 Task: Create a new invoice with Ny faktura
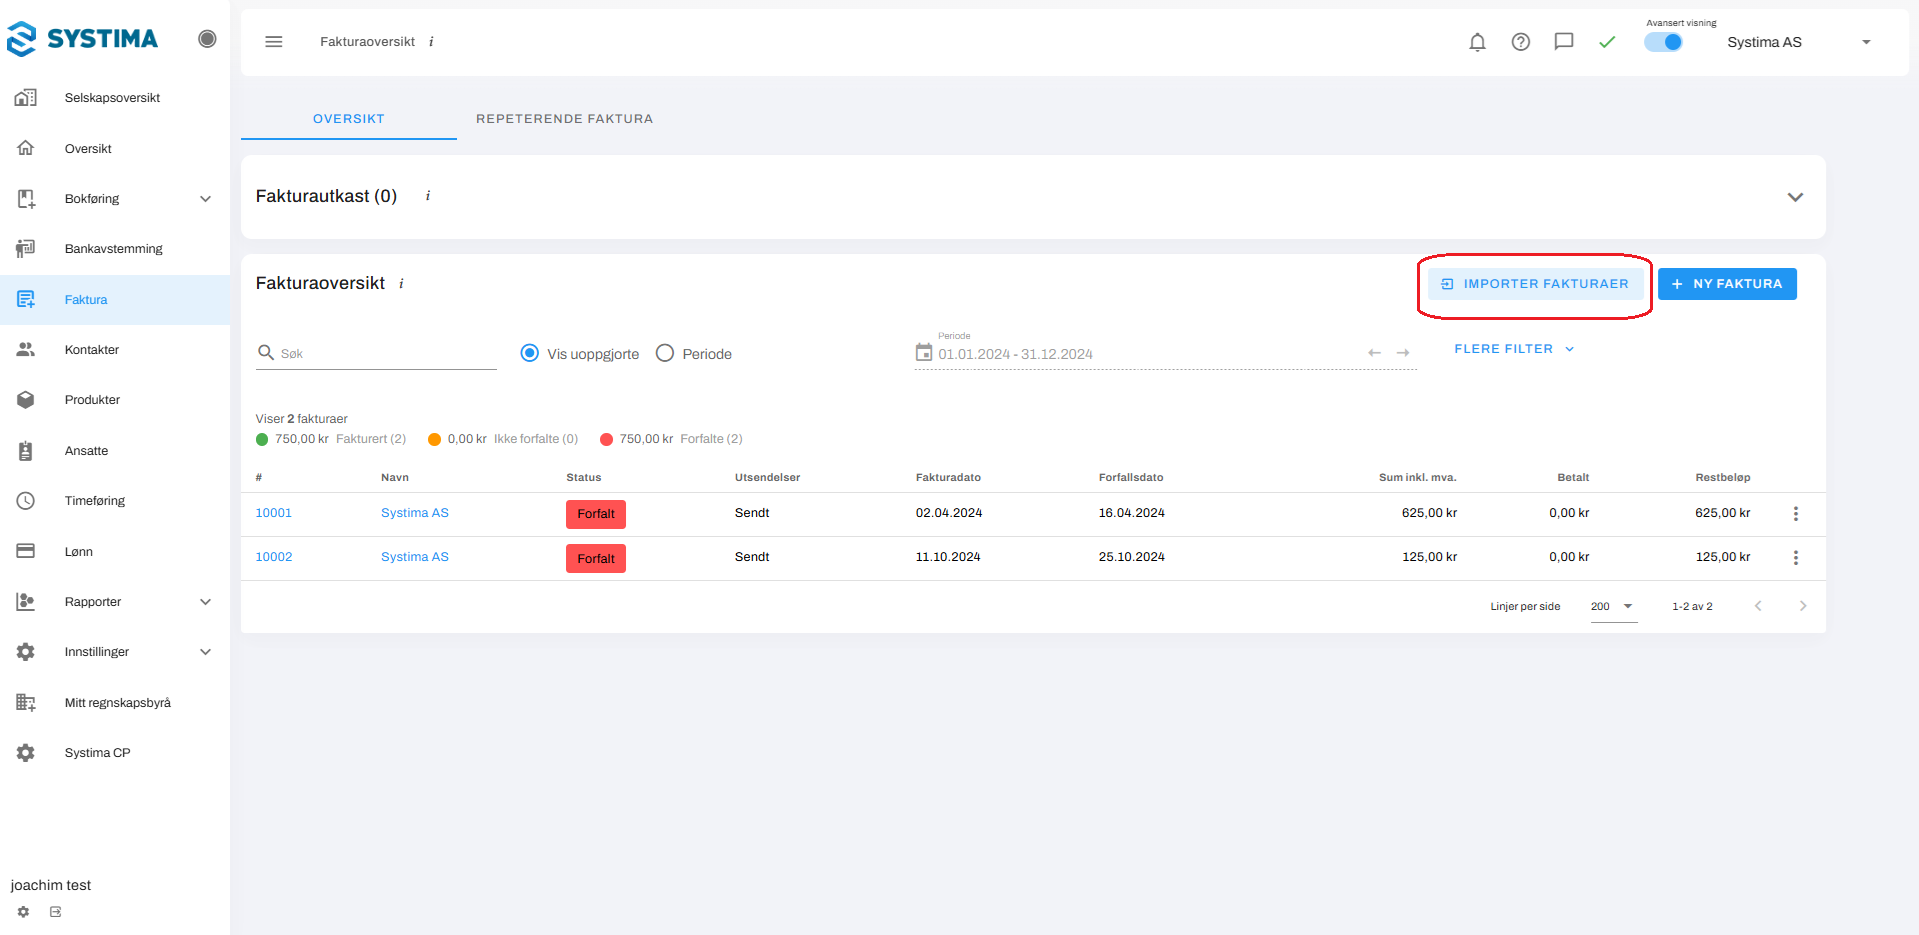(1727, 284)
